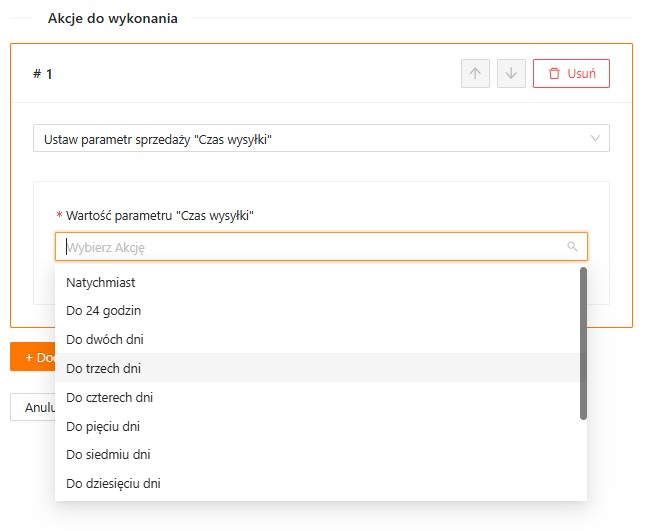Click the "Wybierz Akcję" search input
Image resolution: width=653 pixels, height=531 pixels.
pyautogui.click(x=310, y=246)
